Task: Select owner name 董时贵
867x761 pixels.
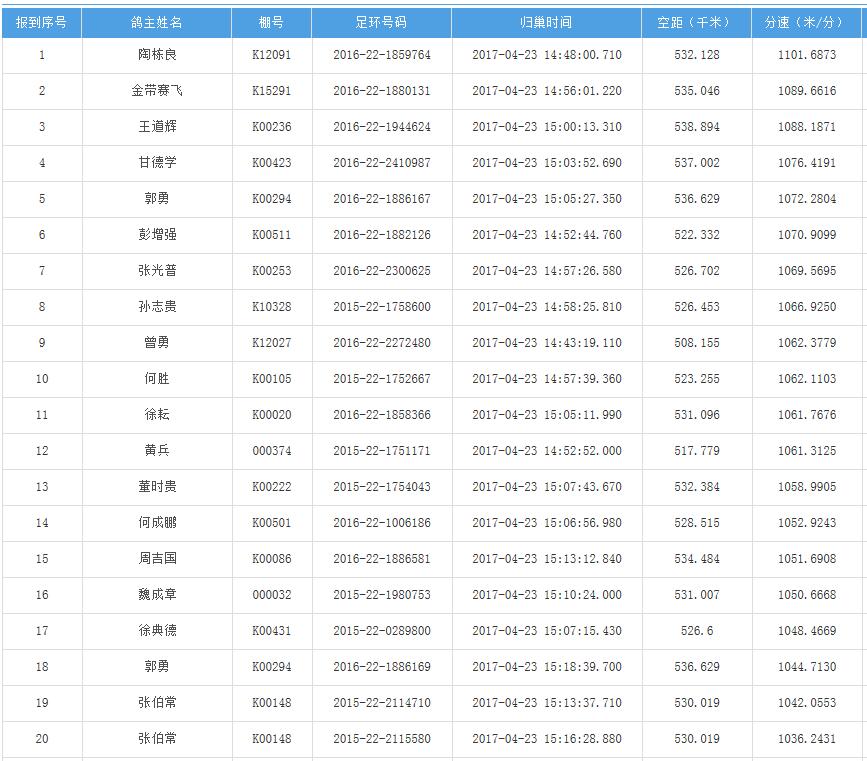Action: [x=157, y=487]
